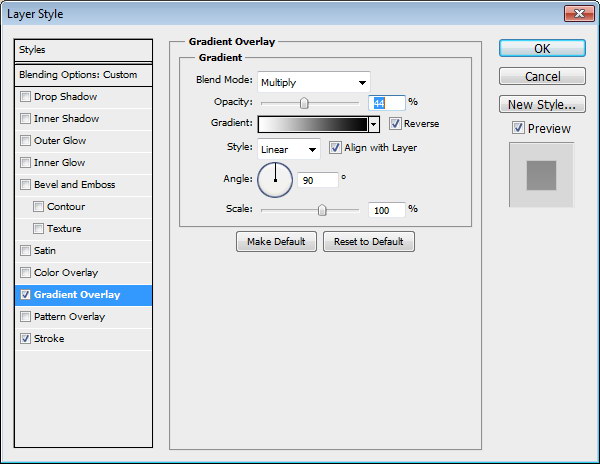Open Satin settings label

pos(45,251)
